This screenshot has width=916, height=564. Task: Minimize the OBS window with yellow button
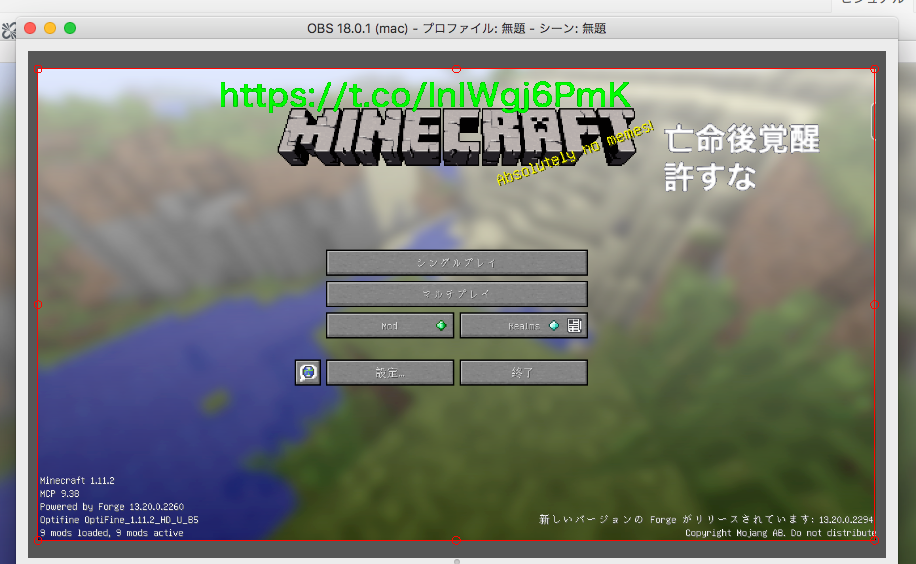click(x=50, y=28)
